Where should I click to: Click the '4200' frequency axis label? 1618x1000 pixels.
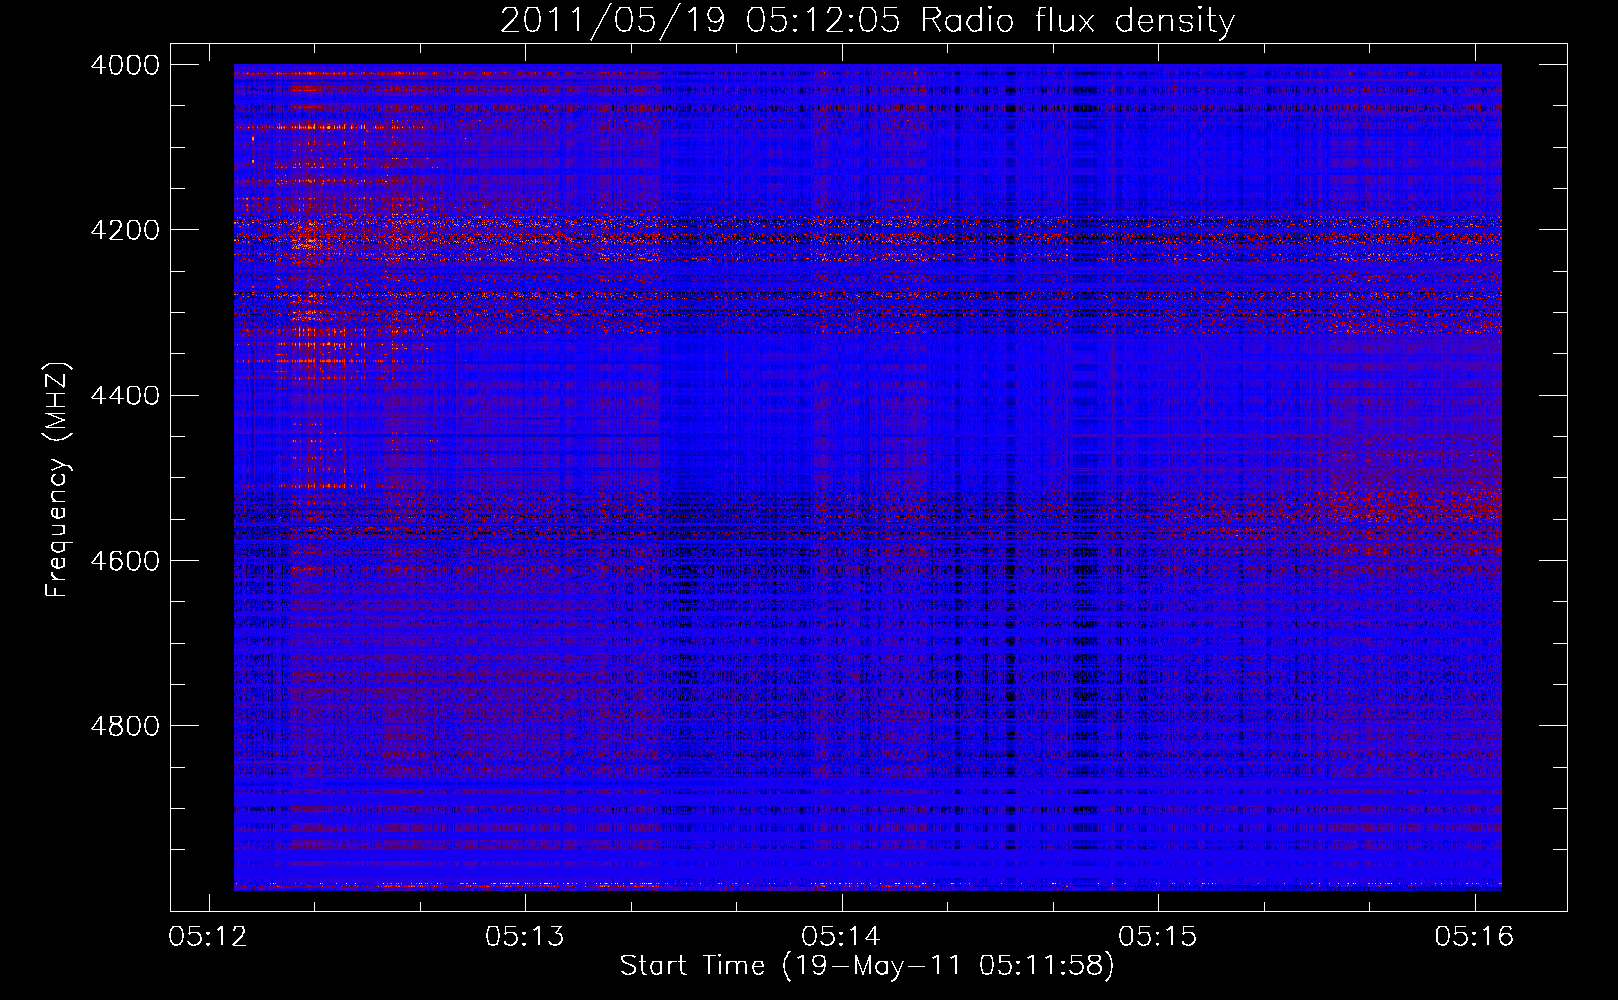tap(125, 230)
